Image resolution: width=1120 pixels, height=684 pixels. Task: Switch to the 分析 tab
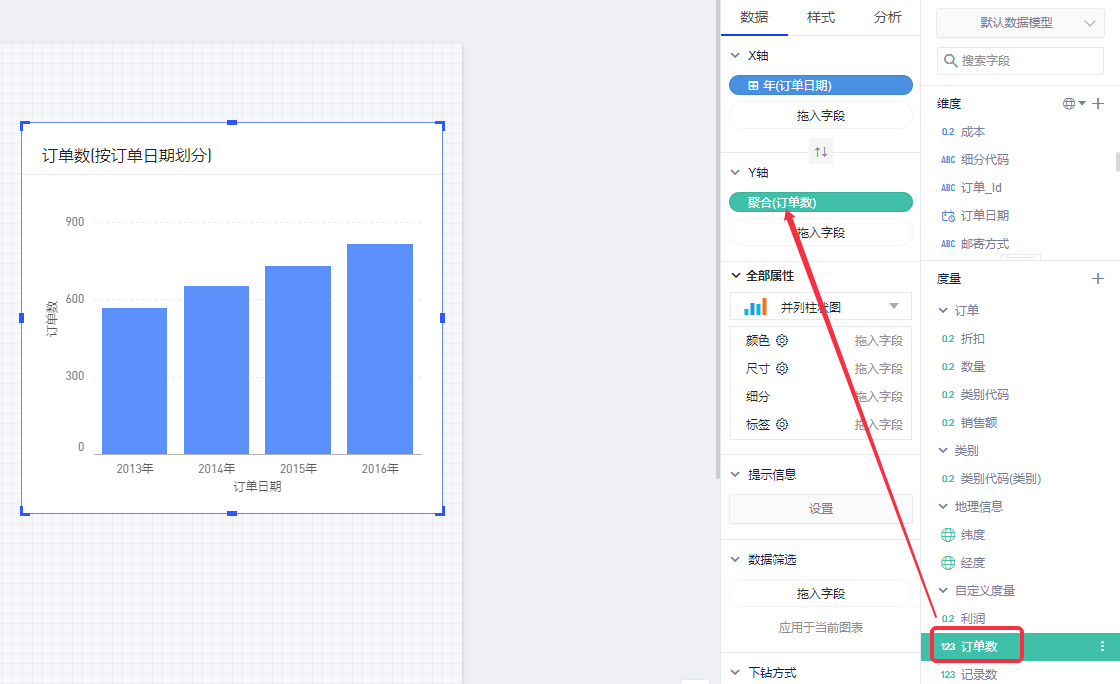(x=887, y=18)
